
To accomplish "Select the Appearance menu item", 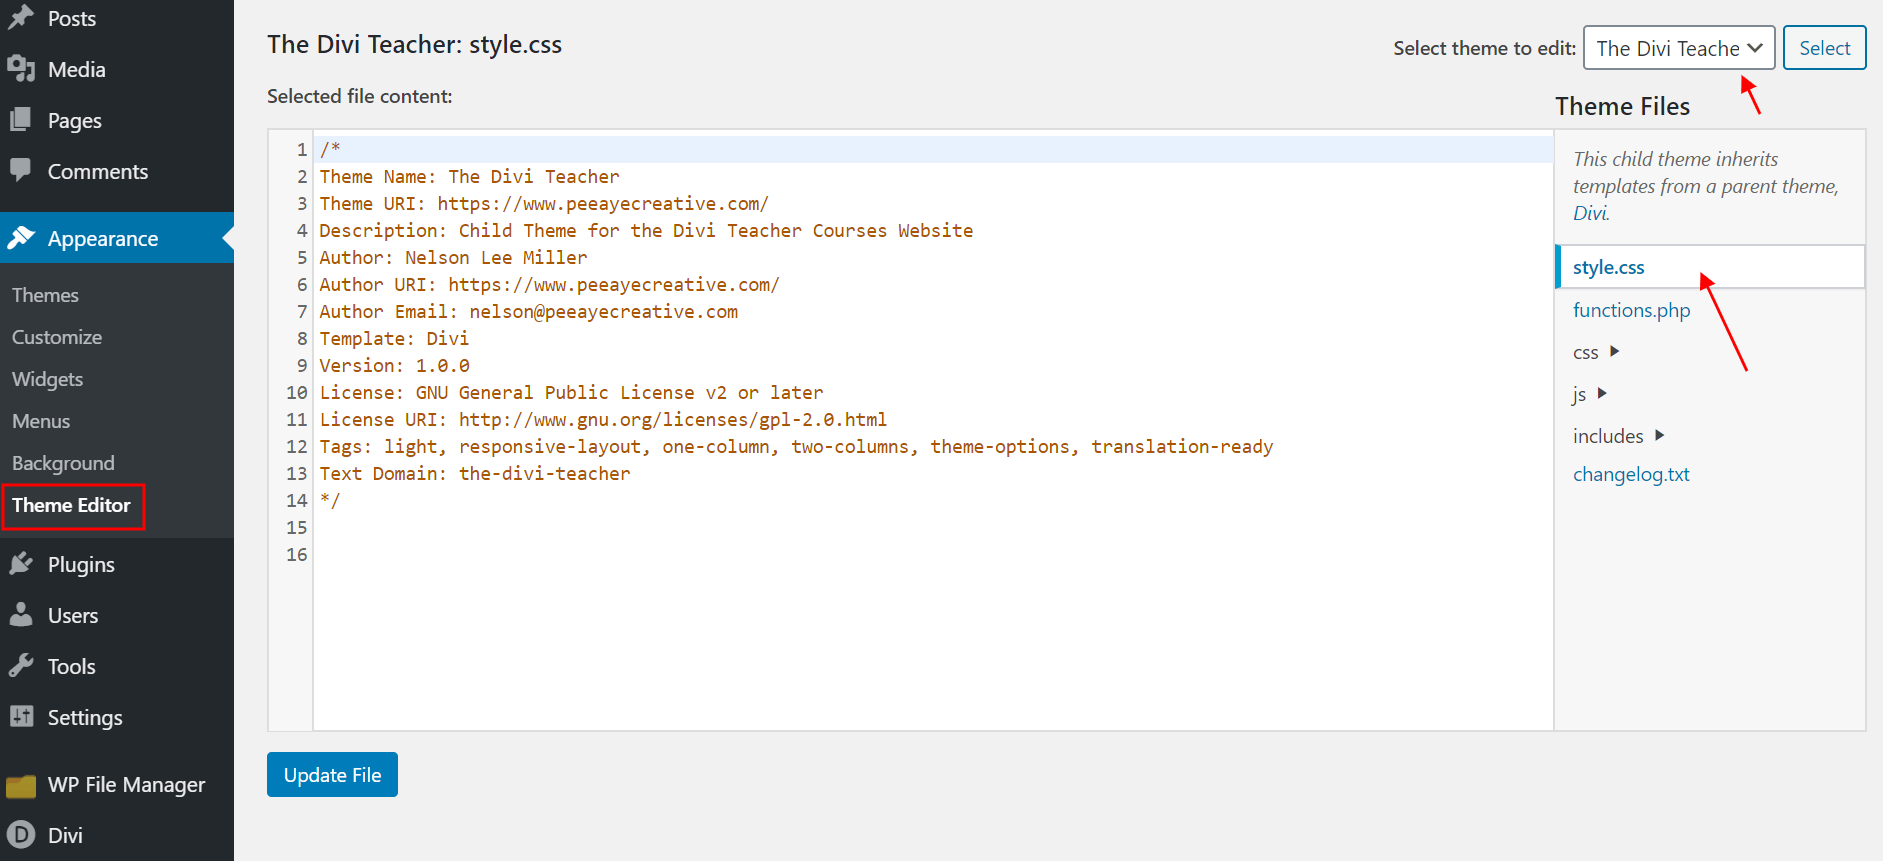I will point(117,238).
